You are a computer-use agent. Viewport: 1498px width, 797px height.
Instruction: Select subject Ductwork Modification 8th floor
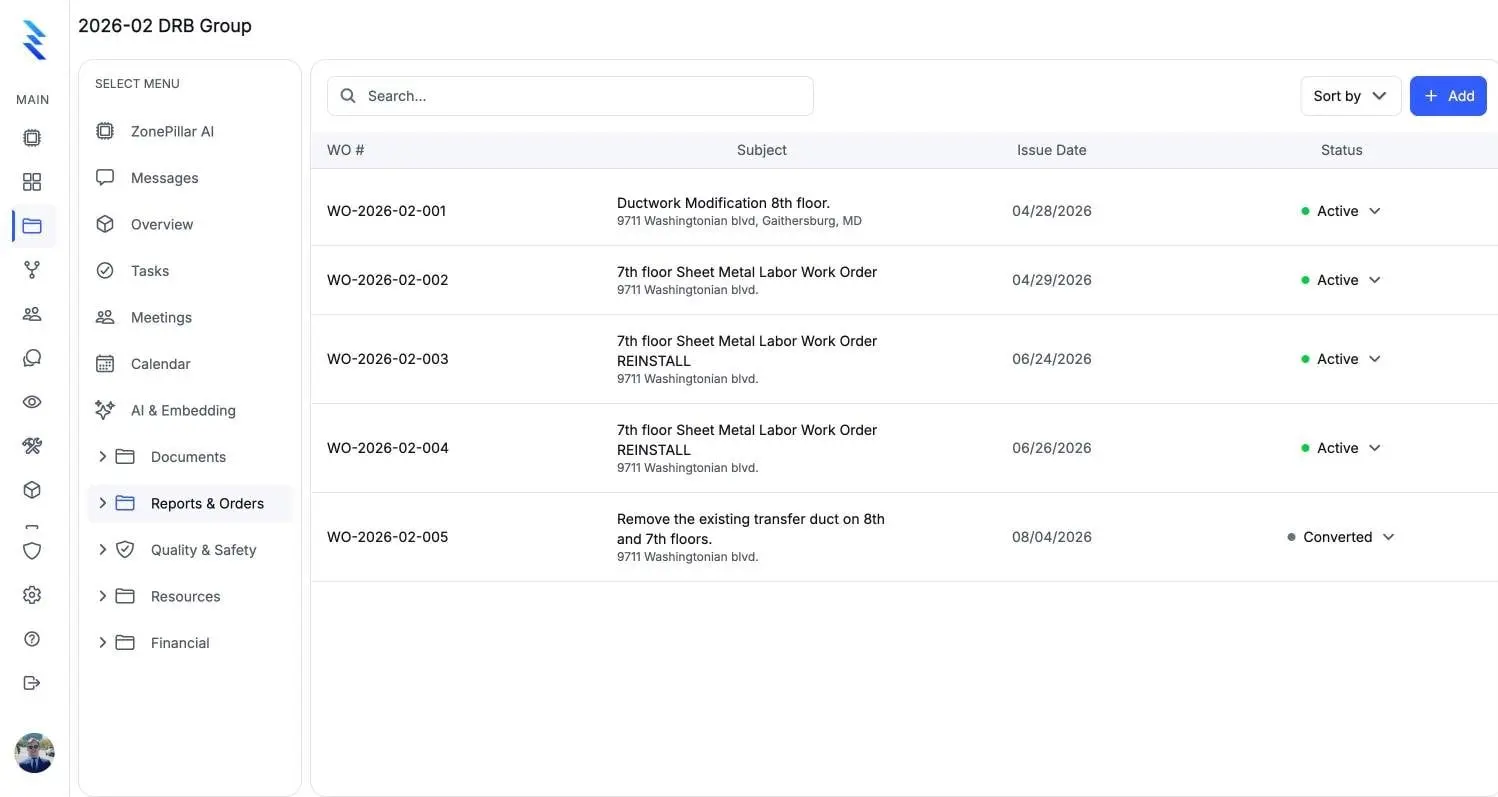click(x=723, y=203)
